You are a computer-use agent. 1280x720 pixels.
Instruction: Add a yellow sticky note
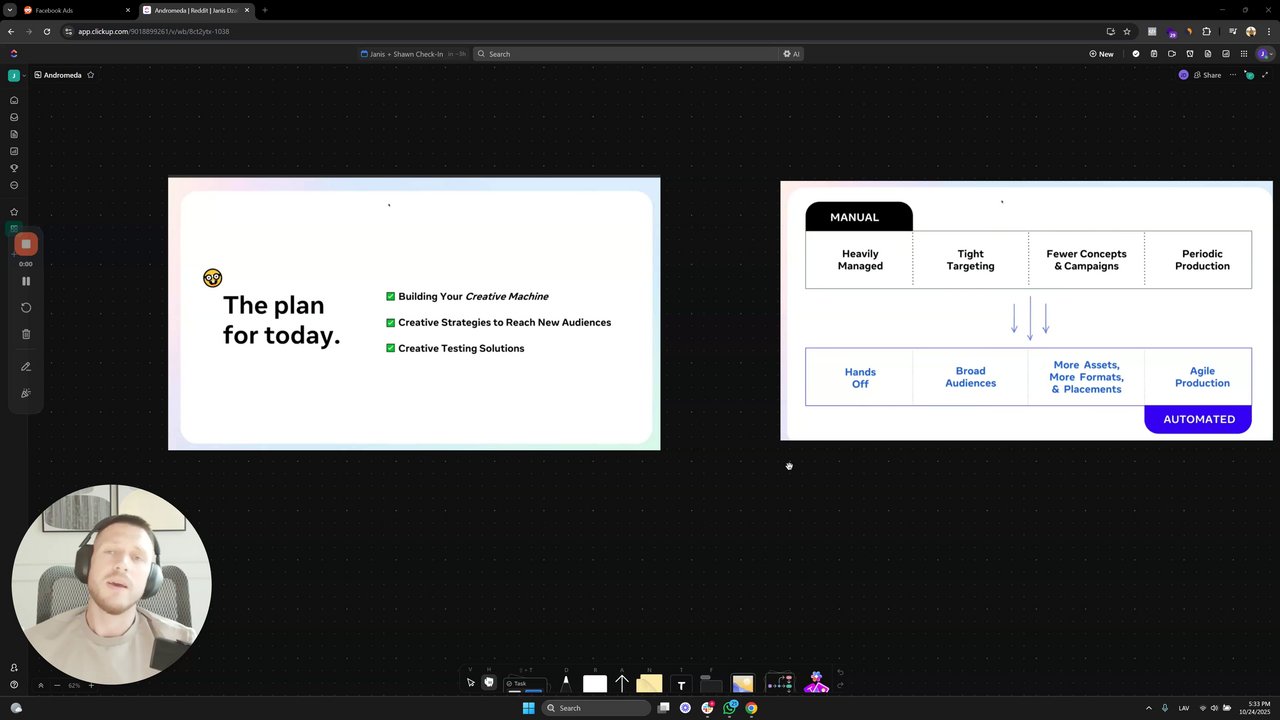(649, 684)
